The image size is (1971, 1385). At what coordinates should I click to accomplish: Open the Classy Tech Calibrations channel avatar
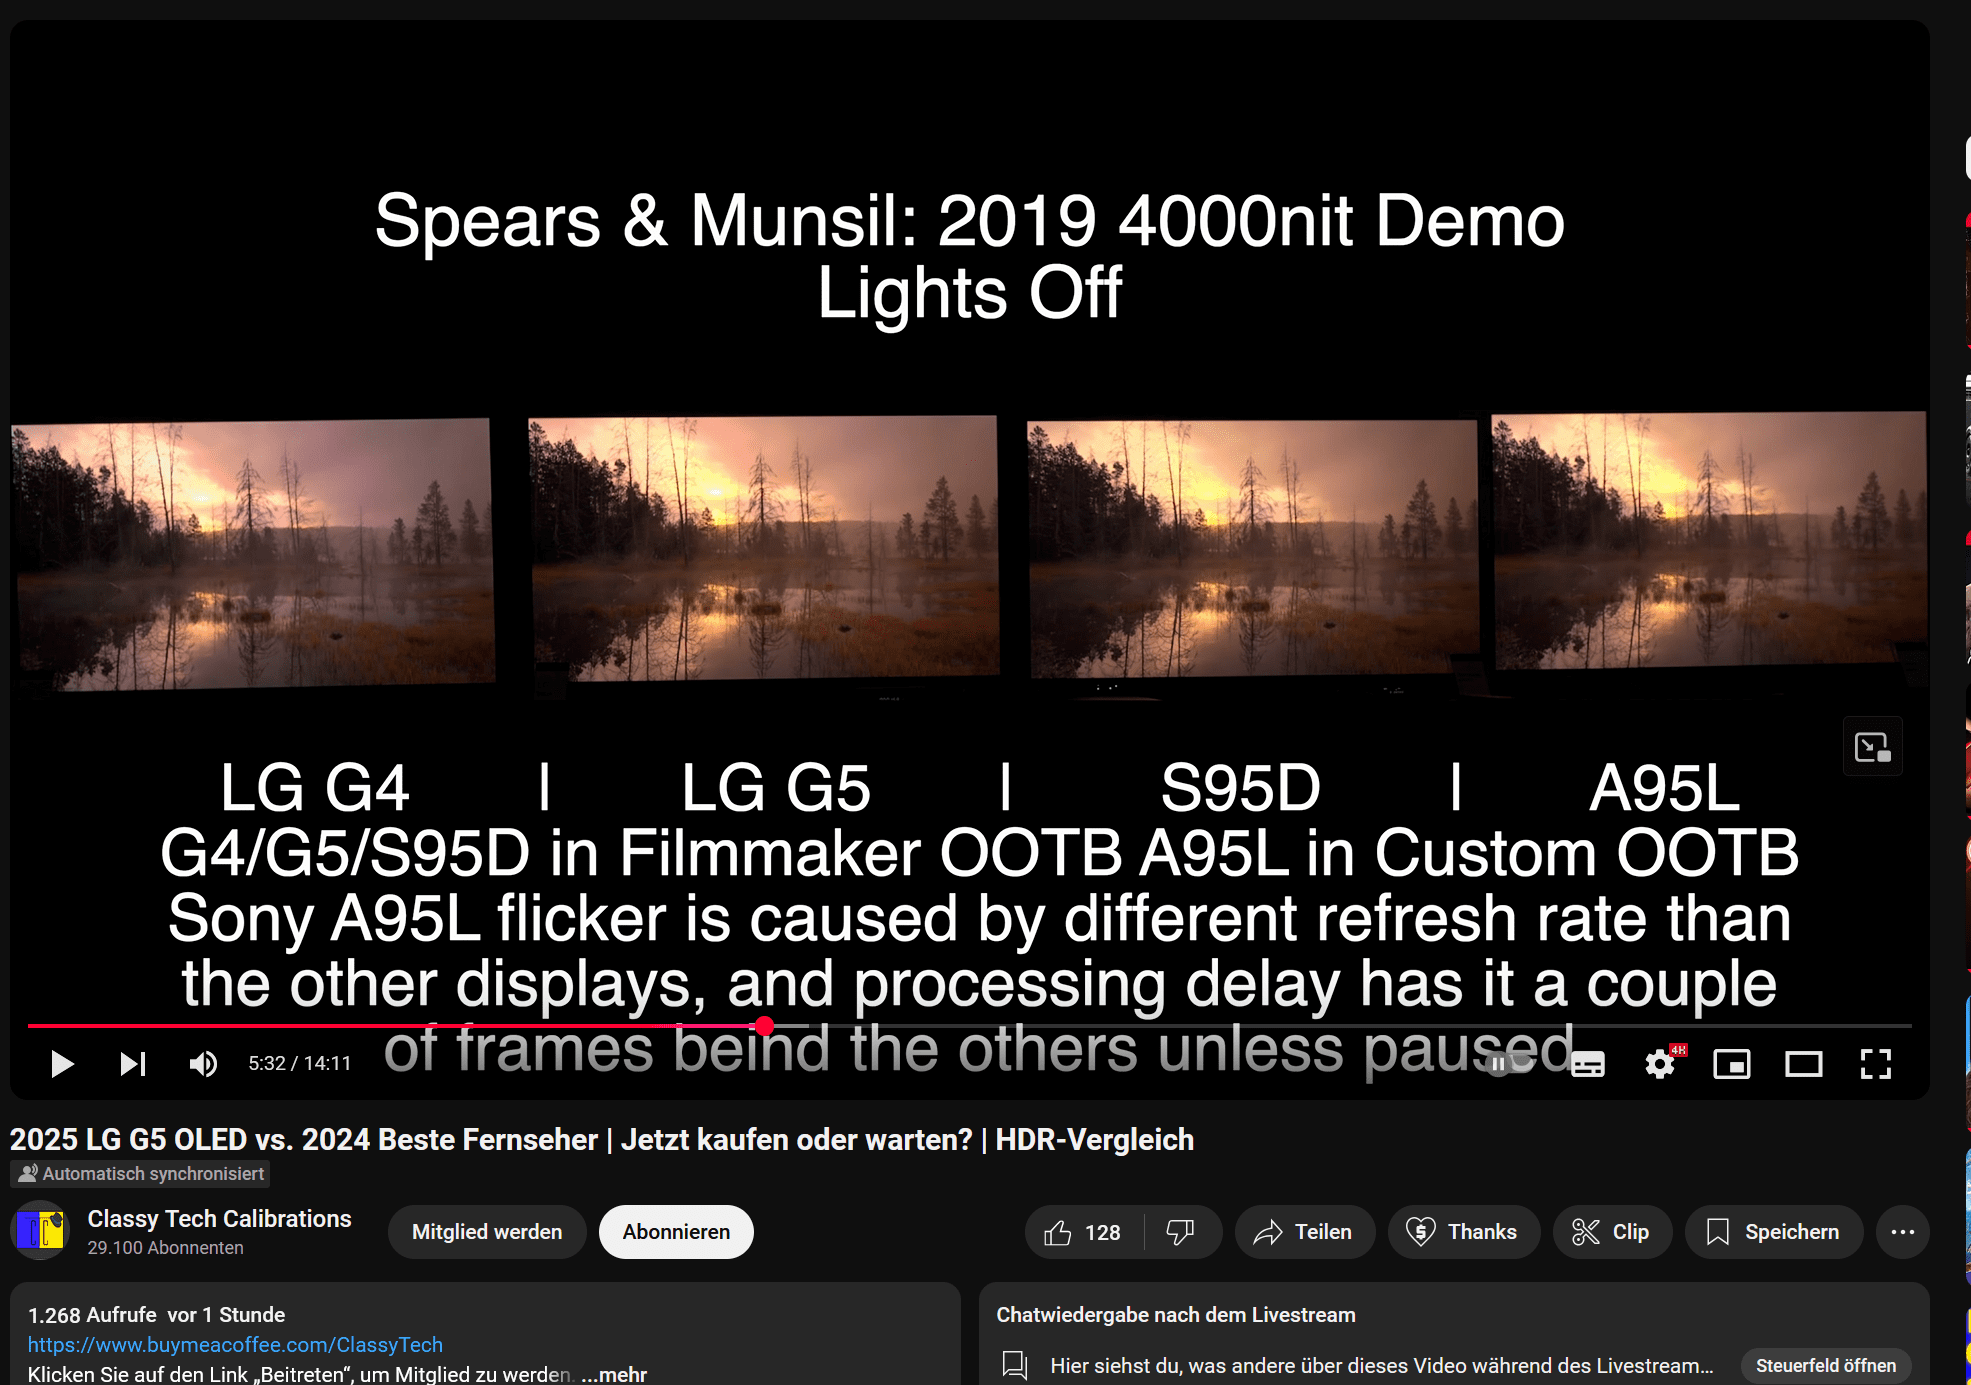(40, 1230)
